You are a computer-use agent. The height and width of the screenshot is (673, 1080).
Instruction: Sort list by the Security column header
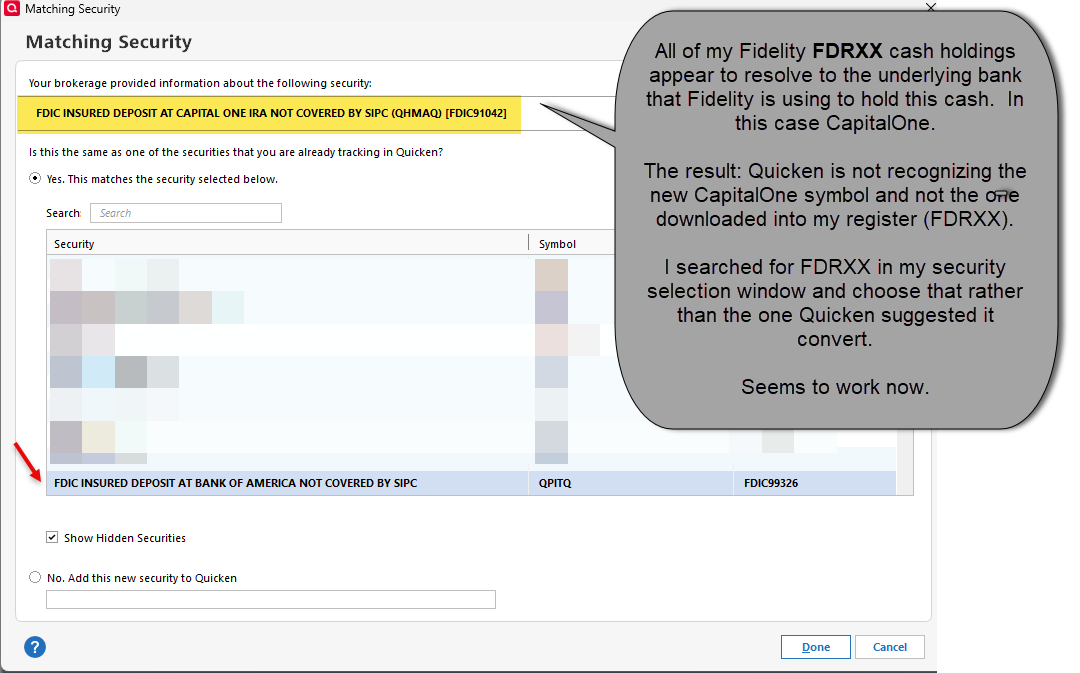(x=287, y=244)
